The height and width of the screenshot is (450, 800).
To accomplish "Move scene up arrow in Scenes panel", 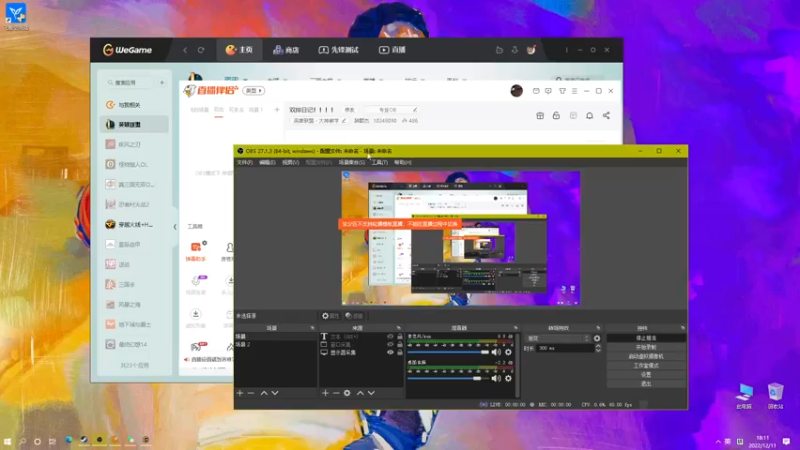I will click(x=264, y=393).
